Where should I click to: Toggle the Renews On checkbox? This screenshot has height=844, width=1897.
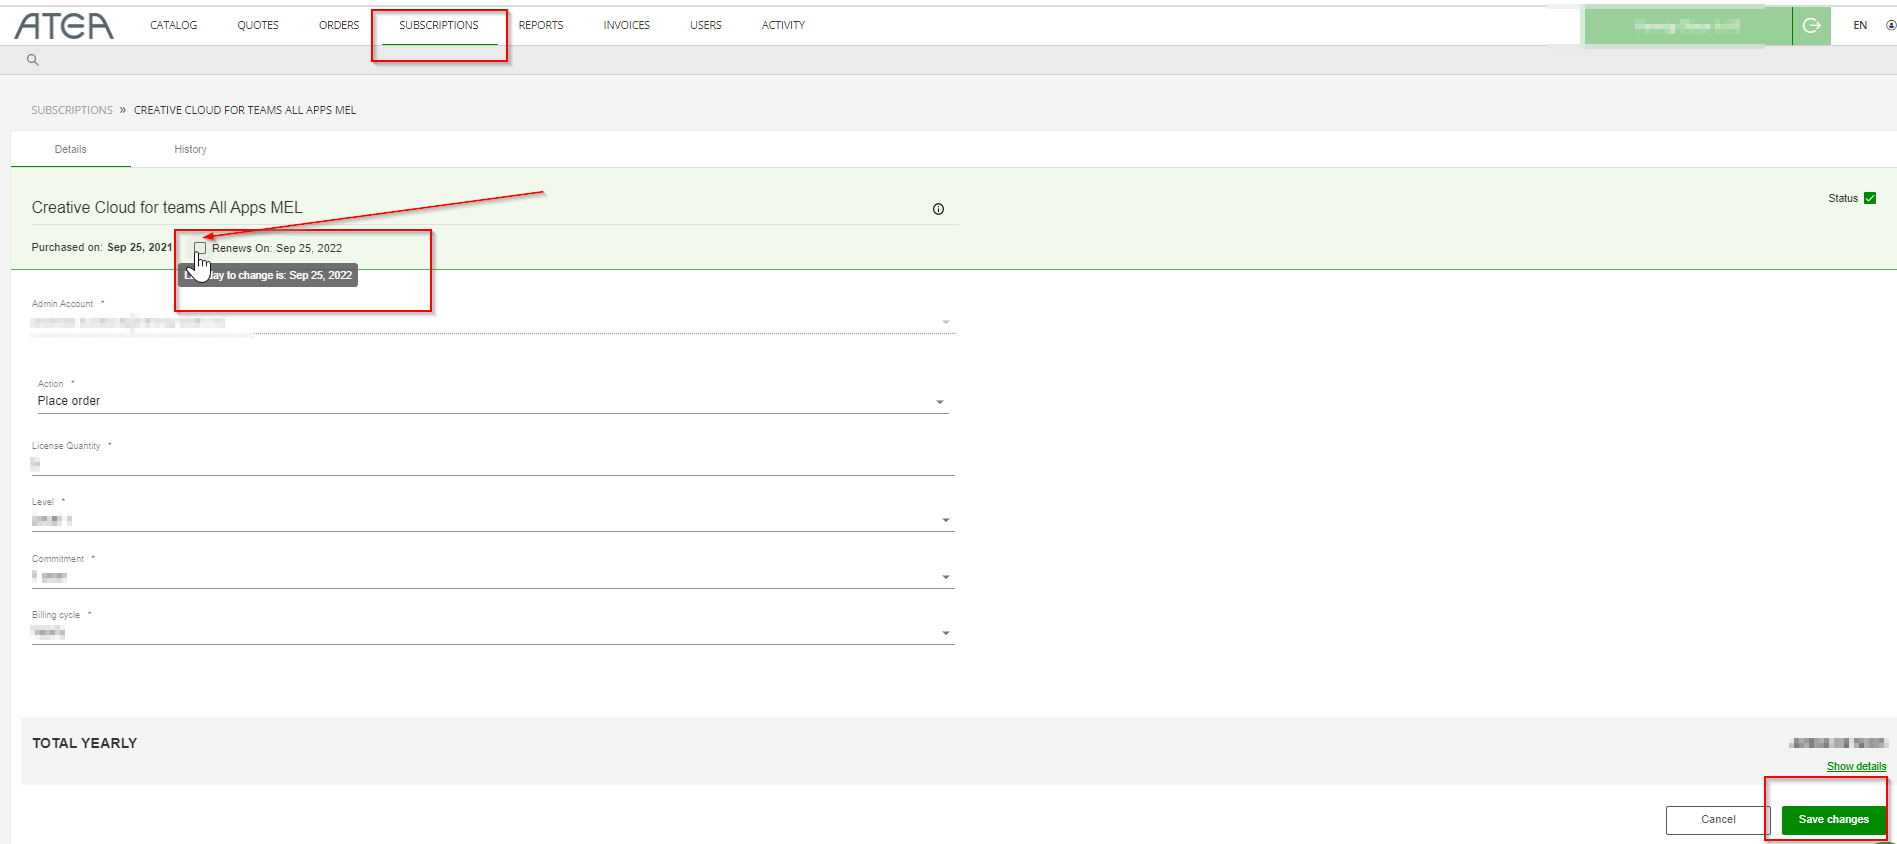click(x=200, y=248)
